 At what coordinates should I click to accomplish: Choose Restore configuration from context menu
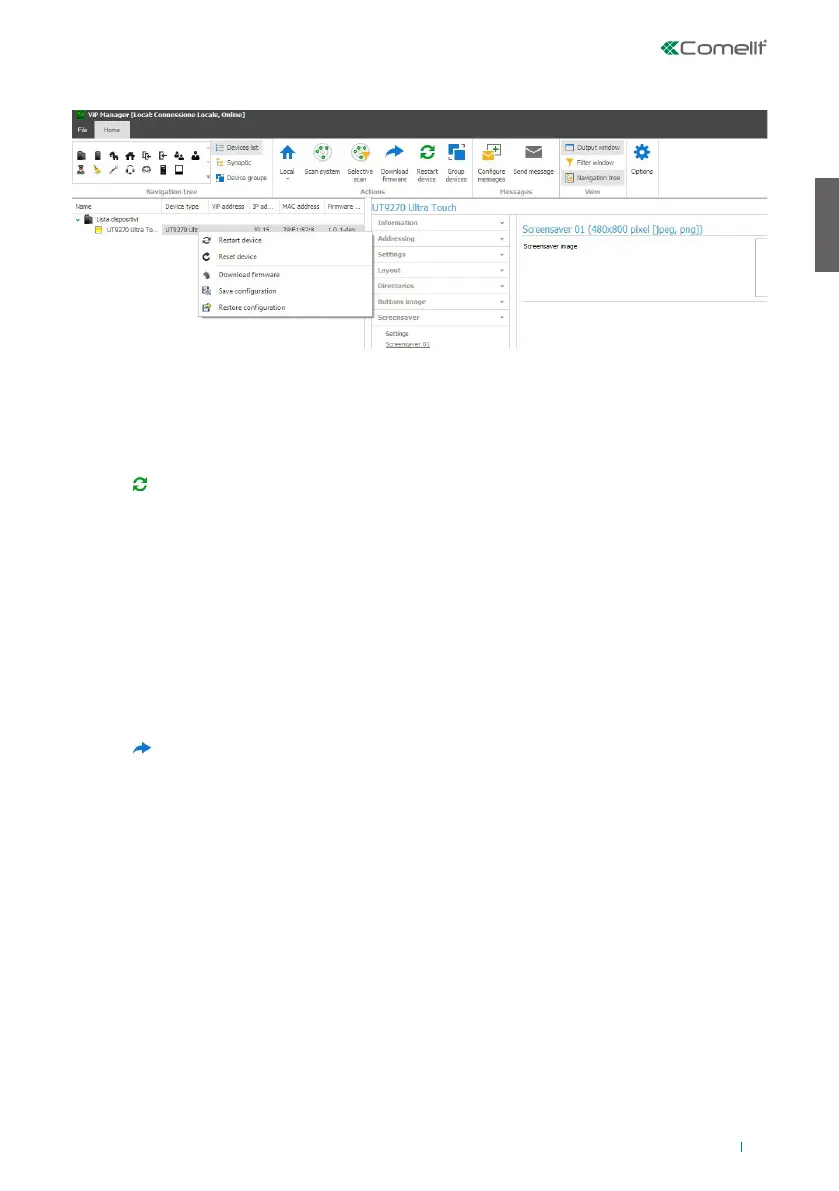click(x=285, y=308)
